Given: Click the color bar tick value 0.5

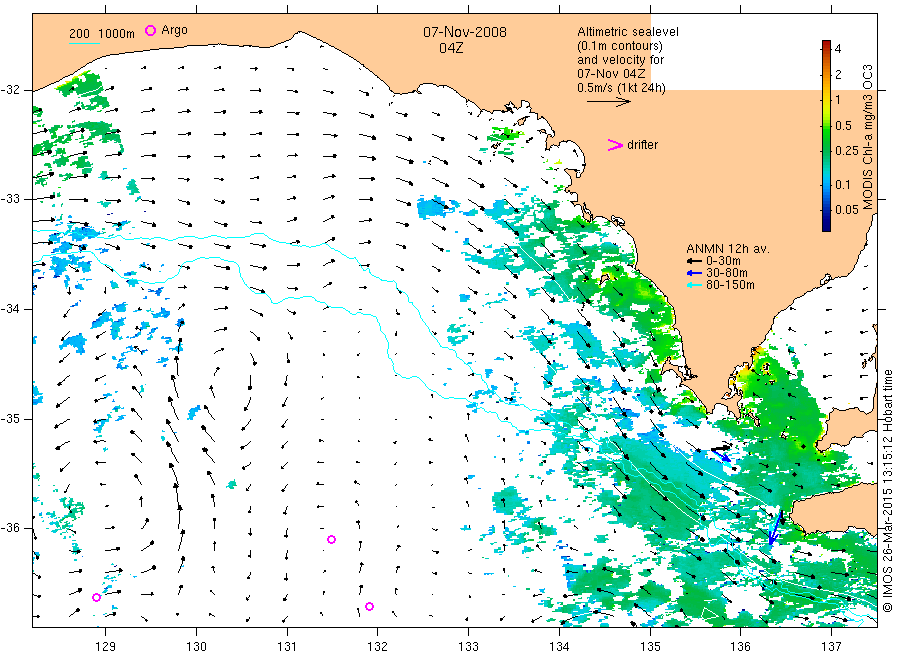Looking at the screenshot, I should click(x=843, y=126).
